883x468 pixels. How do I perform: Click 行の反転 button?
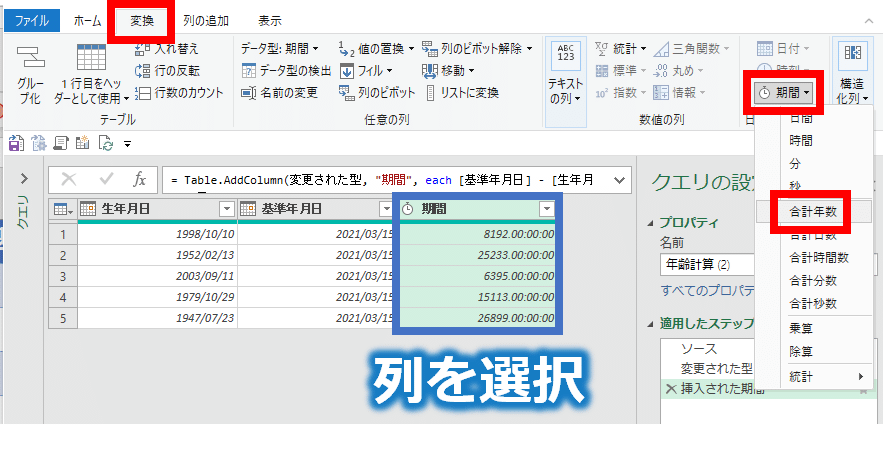pyautogui.click(x=167, y=70)
